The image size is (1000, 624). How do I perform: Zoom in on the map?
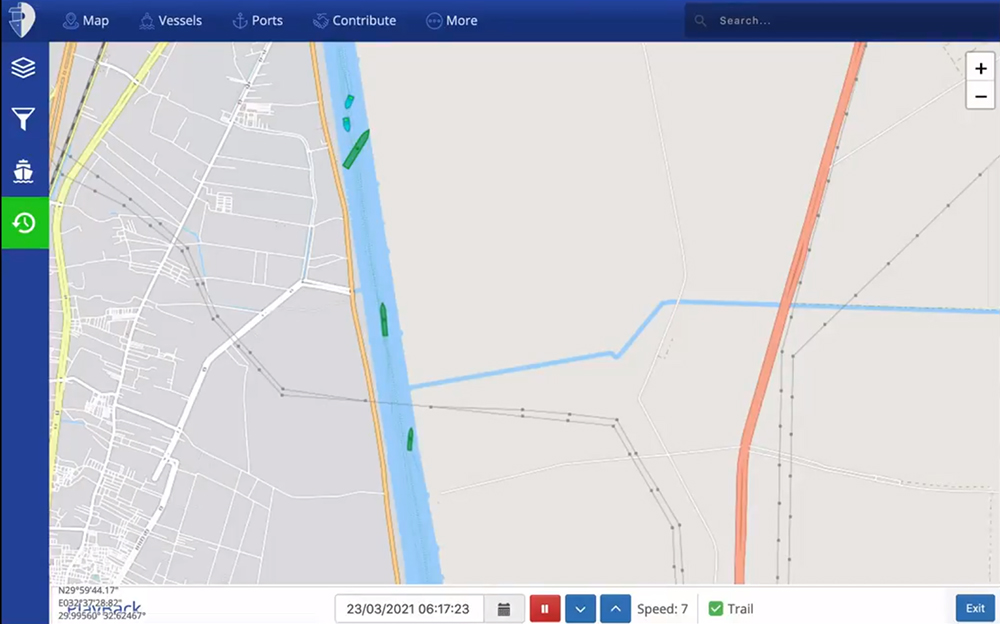pyautogui.click(x=981, y=69)
